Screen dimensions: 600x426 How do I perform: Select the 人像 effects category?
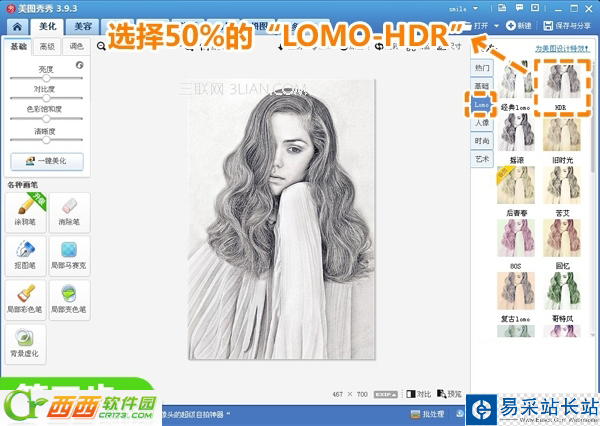[482, 123]
